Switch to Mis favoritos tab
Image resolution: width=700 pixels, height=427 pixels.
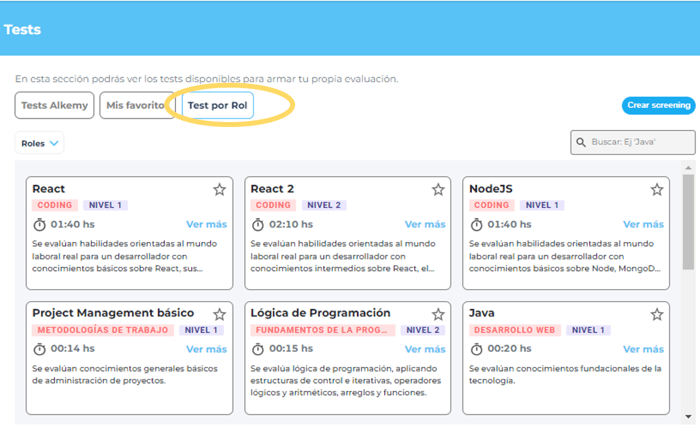[x=136, y=105]
